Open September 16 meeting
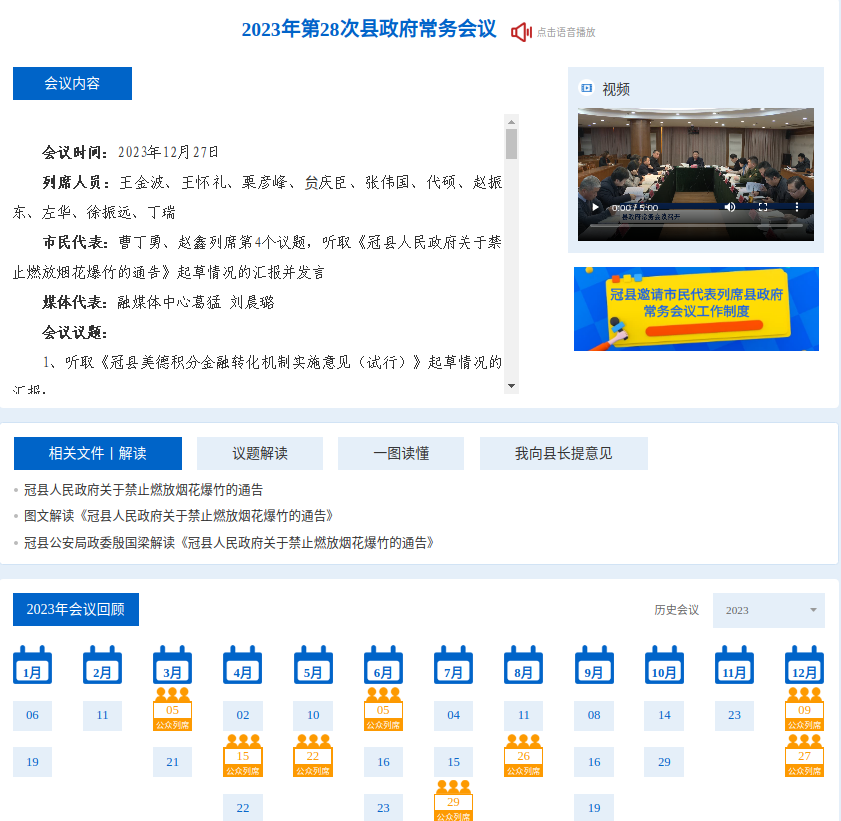 coord(594,762)
